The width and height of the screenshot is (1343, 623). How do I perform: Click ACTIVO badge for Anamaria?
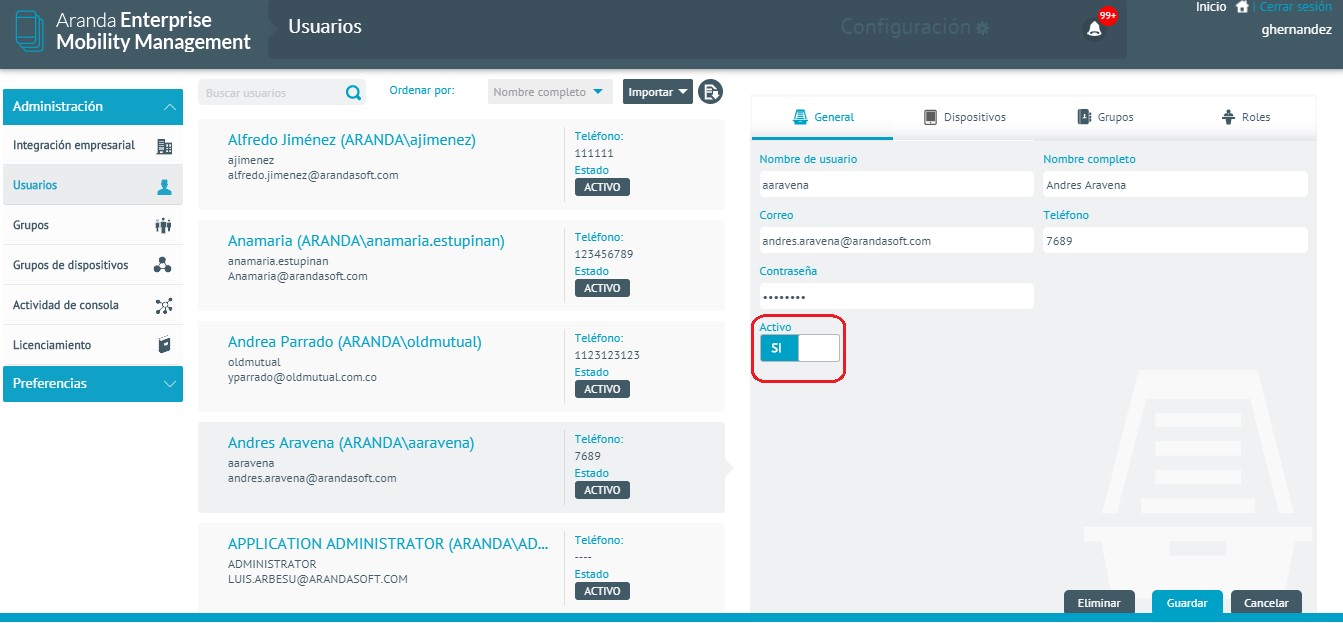pos(602,288)
